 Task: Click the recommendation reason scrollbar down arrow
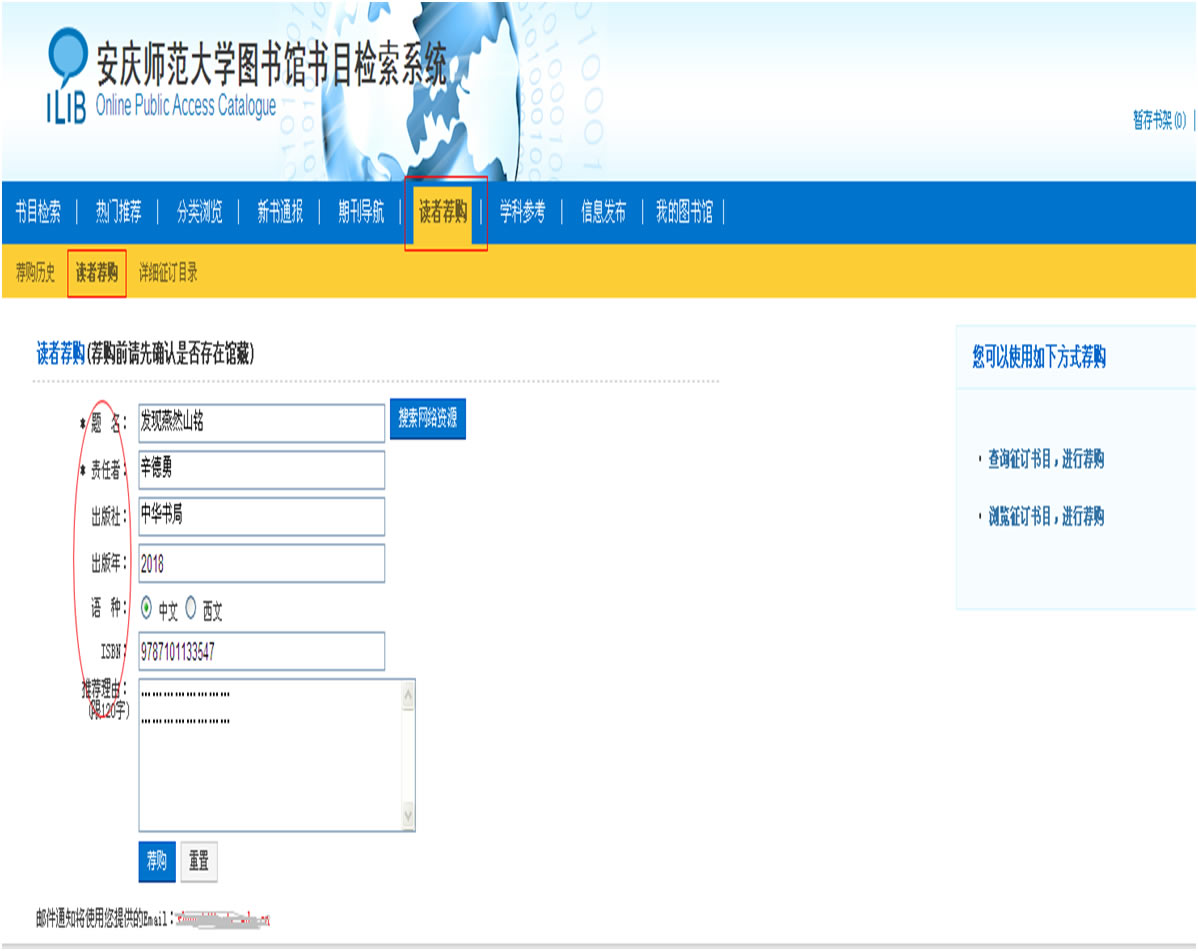tap(407, 816)
